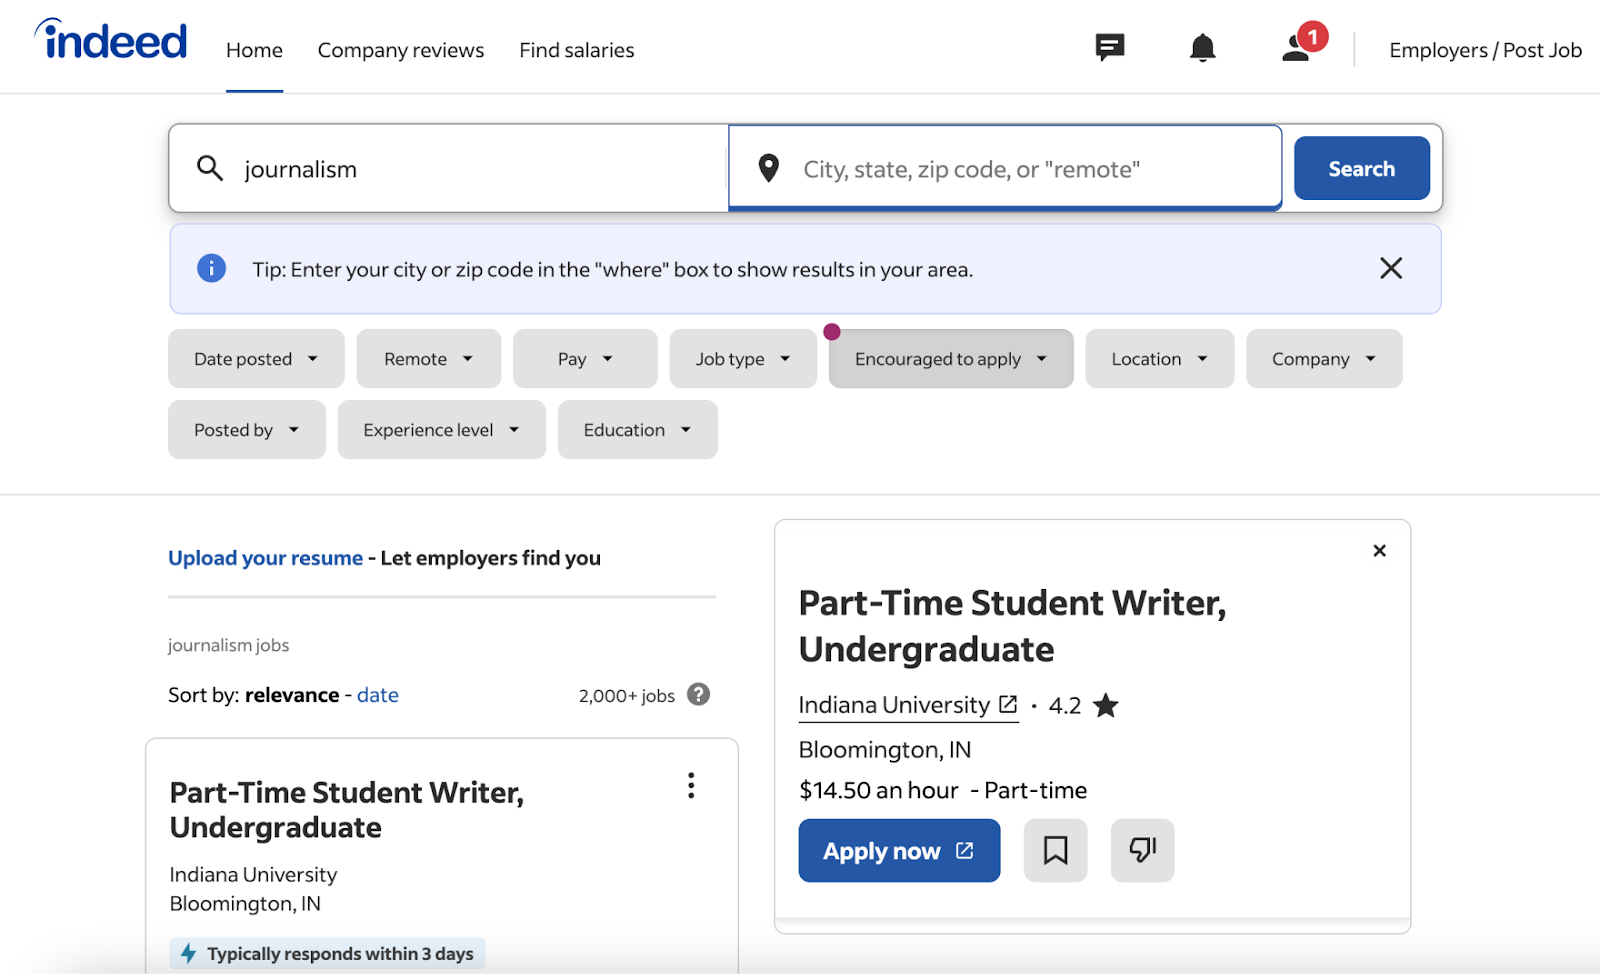Expand the Remote filter
The height and width of the screenshot is (974, 1600).
click(428, 358)
